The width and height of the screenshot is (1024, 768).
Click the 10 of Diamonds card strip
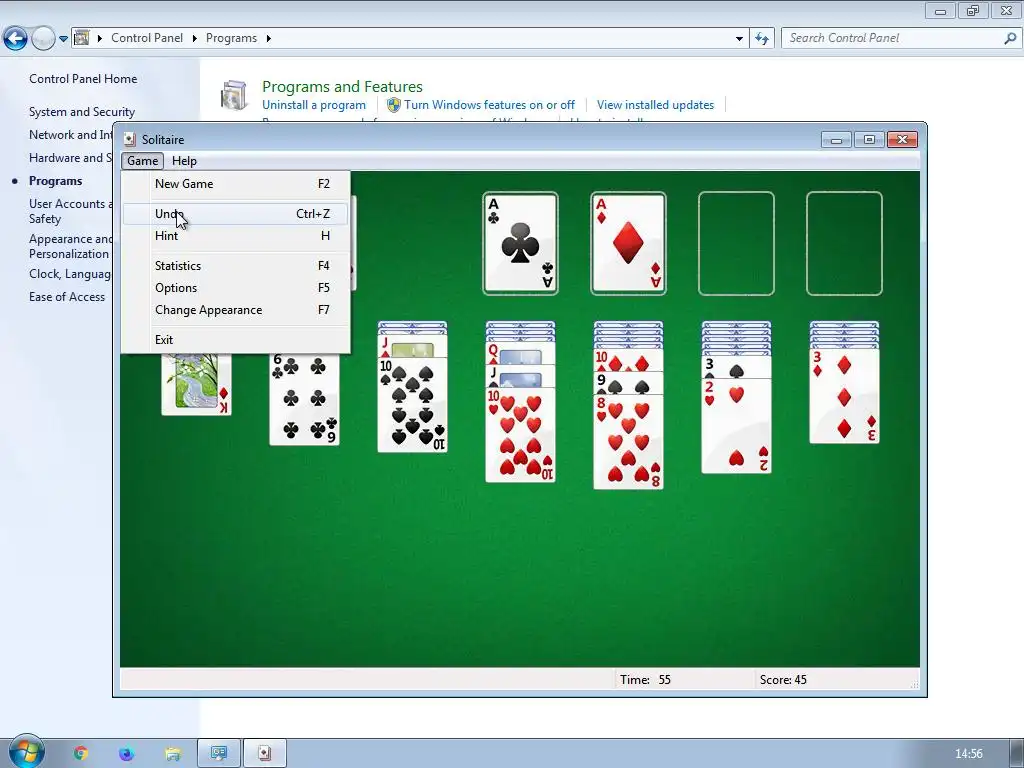(628, 360)
